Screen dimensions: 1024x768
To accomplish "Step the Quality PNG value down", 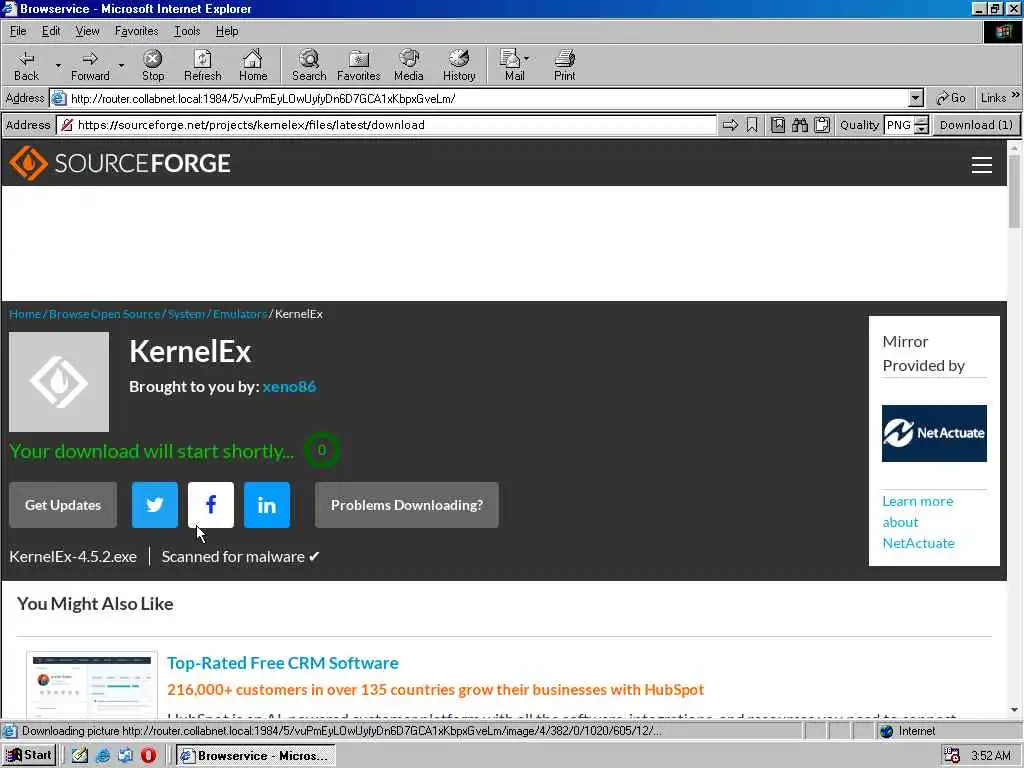I will 921,129.
